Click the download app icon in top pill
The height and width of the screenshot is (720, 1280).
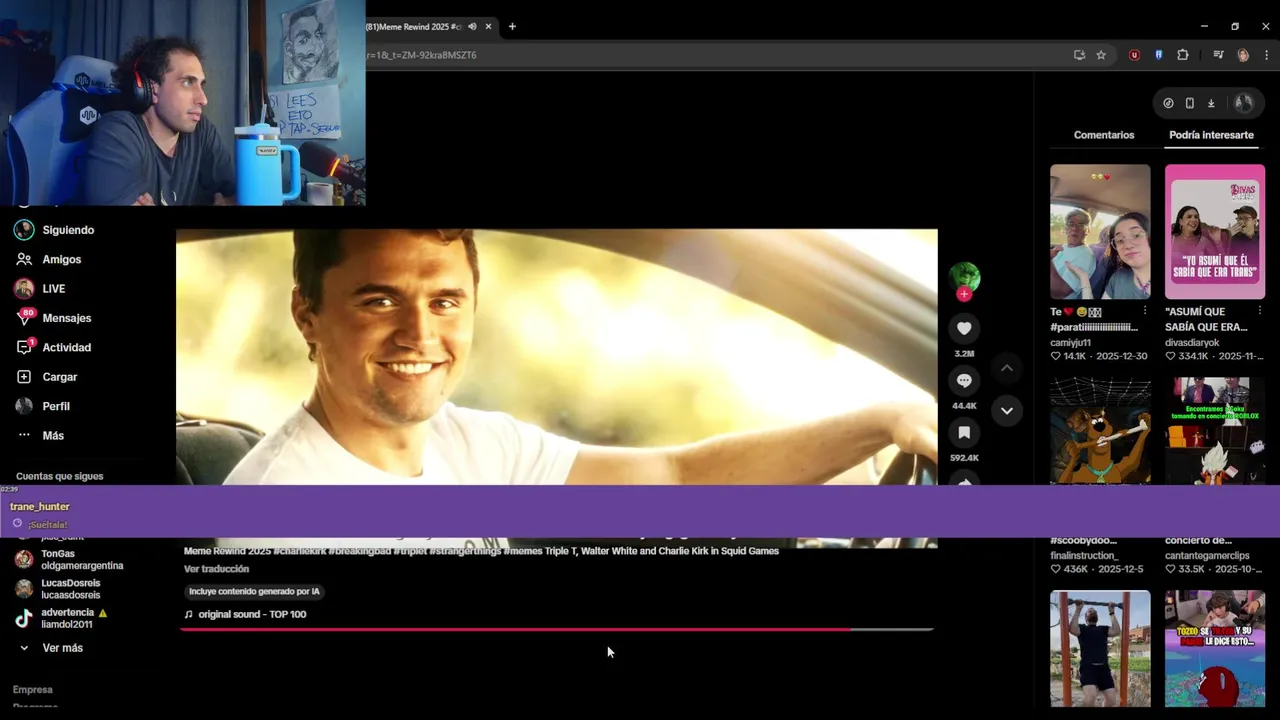(1211, 103)
